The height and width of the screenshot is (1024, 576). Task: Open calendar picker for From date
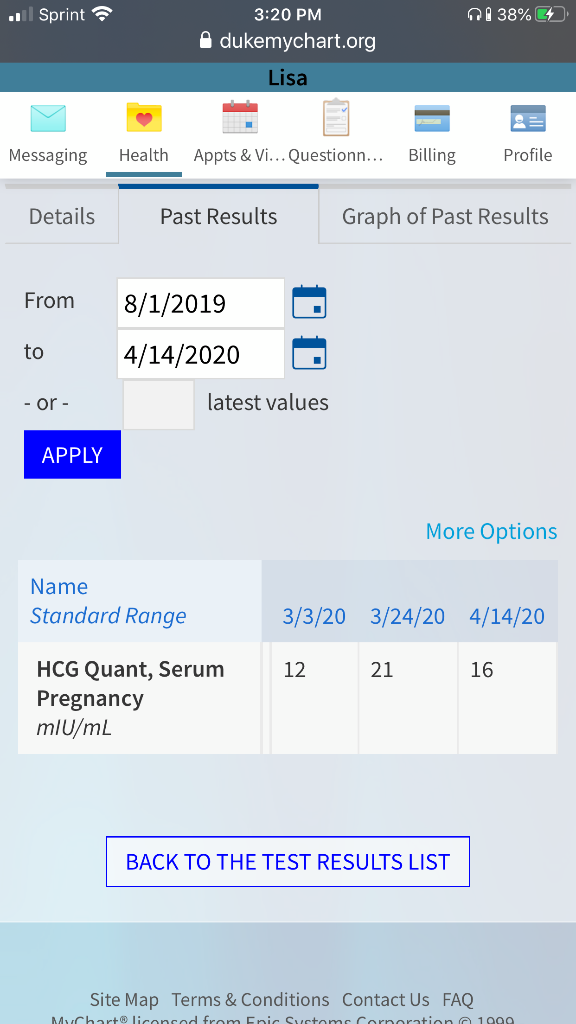(x=309, y=302)
